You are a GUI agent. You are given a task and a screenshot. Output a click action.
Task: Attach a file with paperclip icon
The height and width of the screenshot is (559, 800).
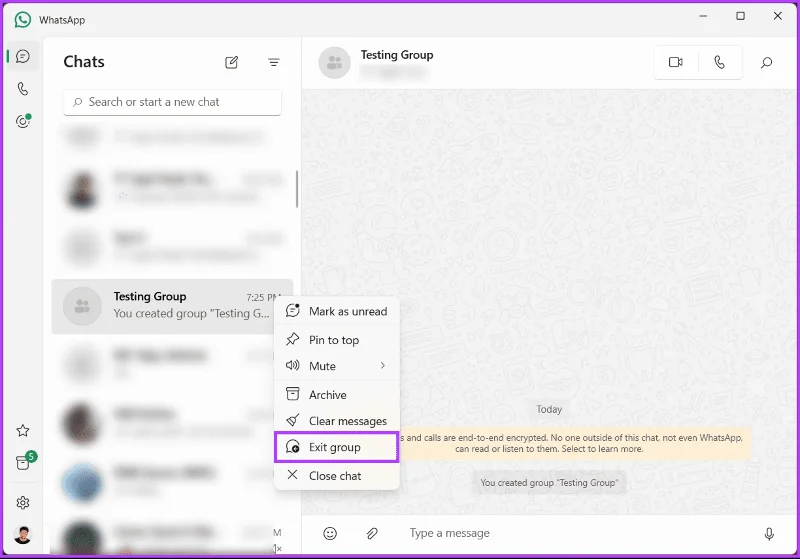pos(372,533)
